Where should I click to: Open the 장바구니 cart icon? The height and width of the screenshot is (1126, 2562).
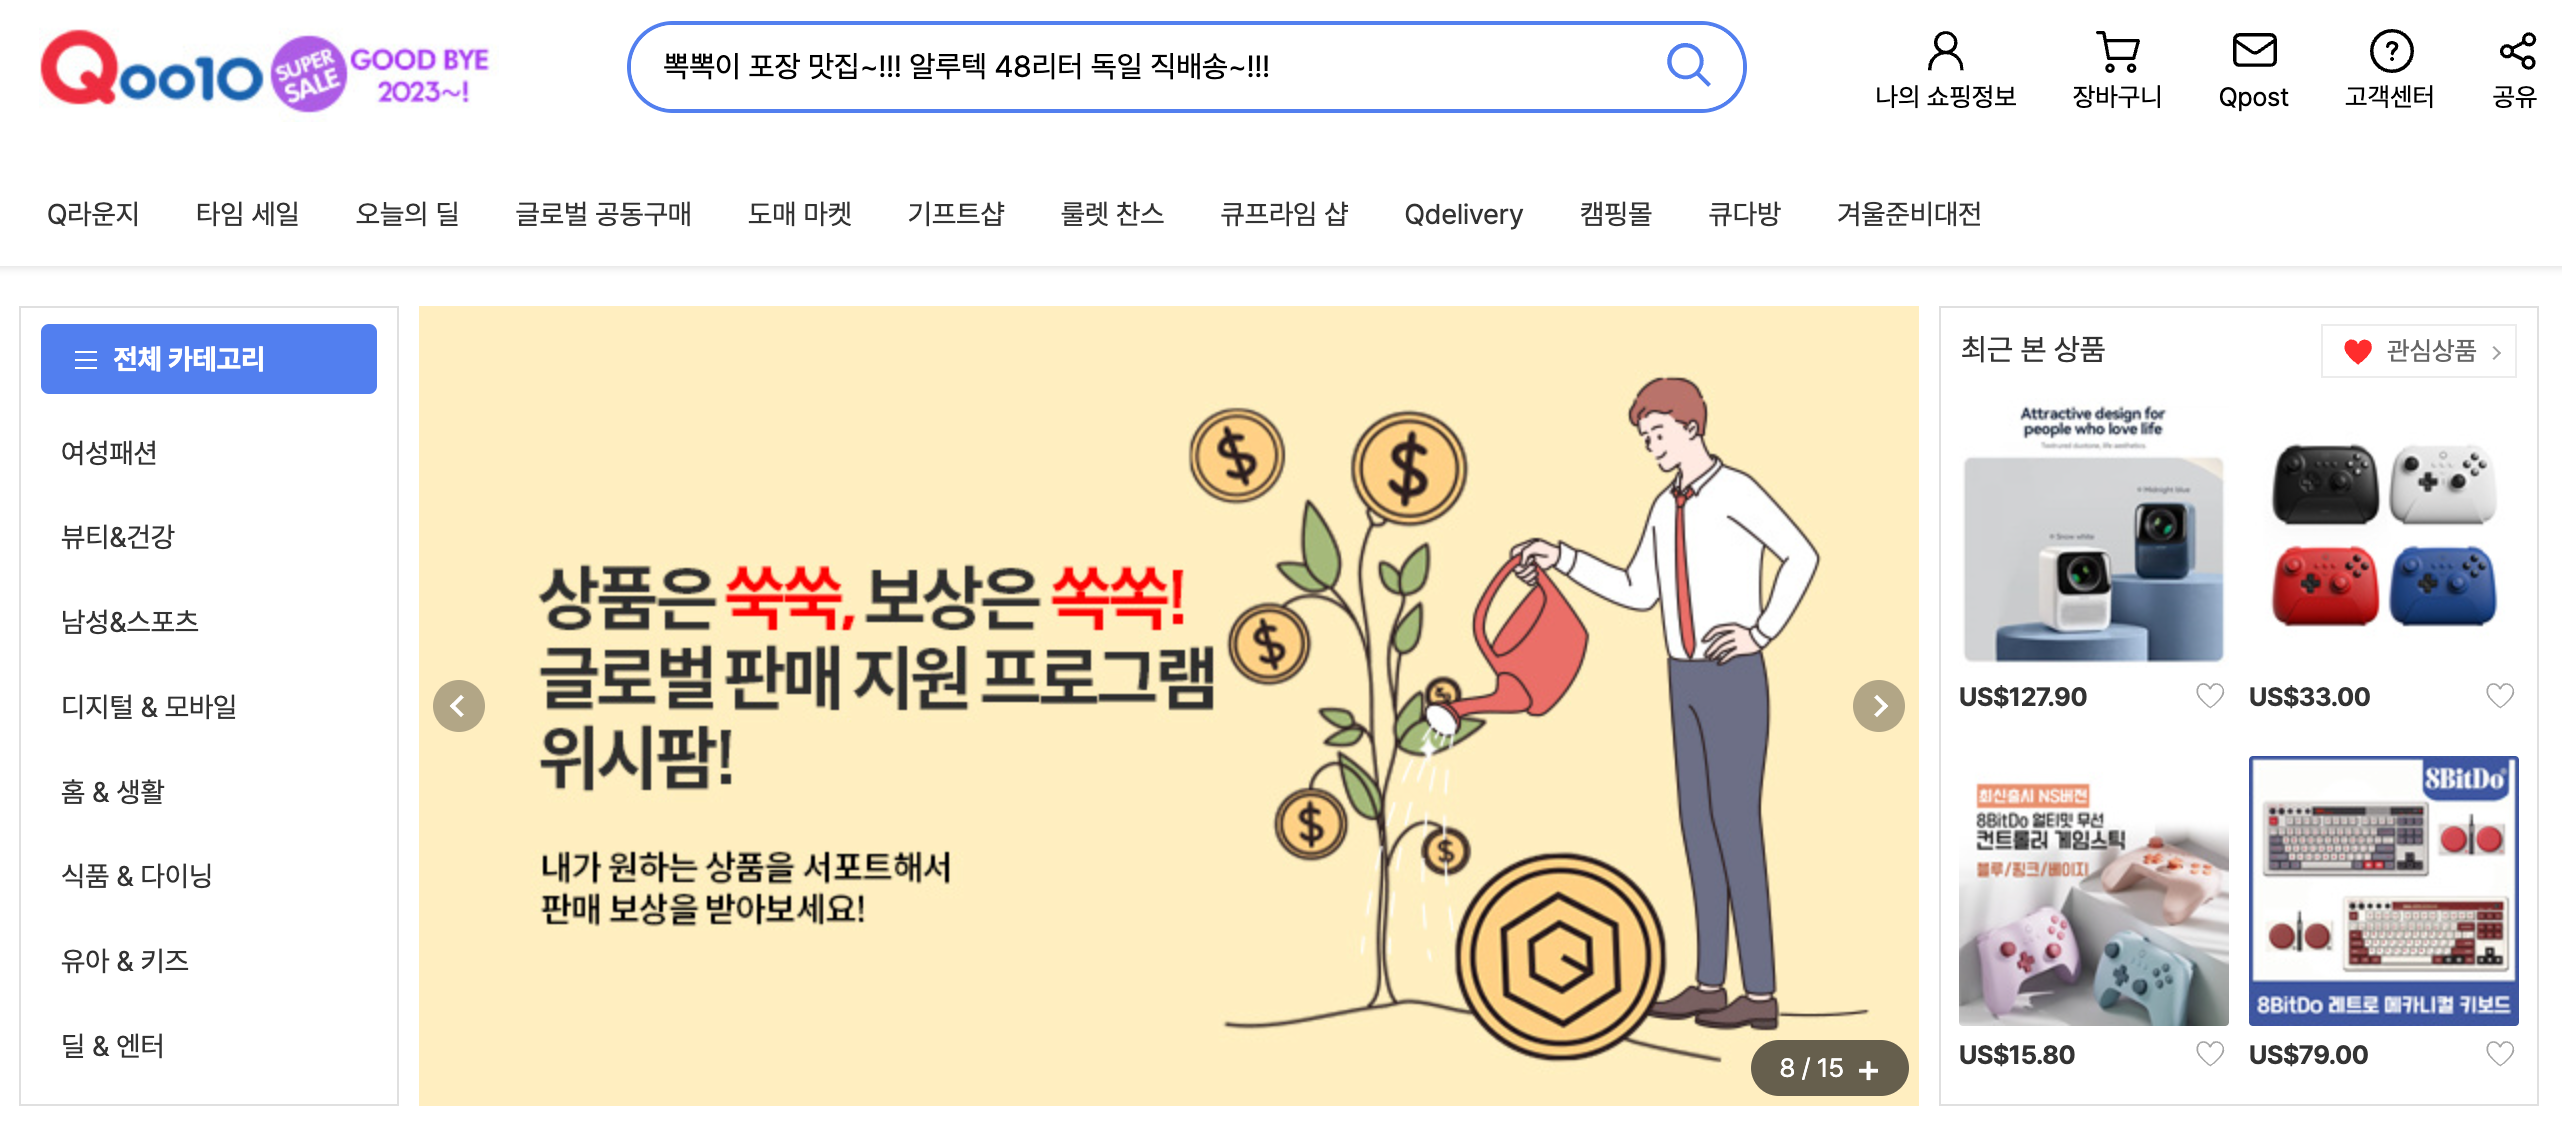click(x=2117, y=51)
